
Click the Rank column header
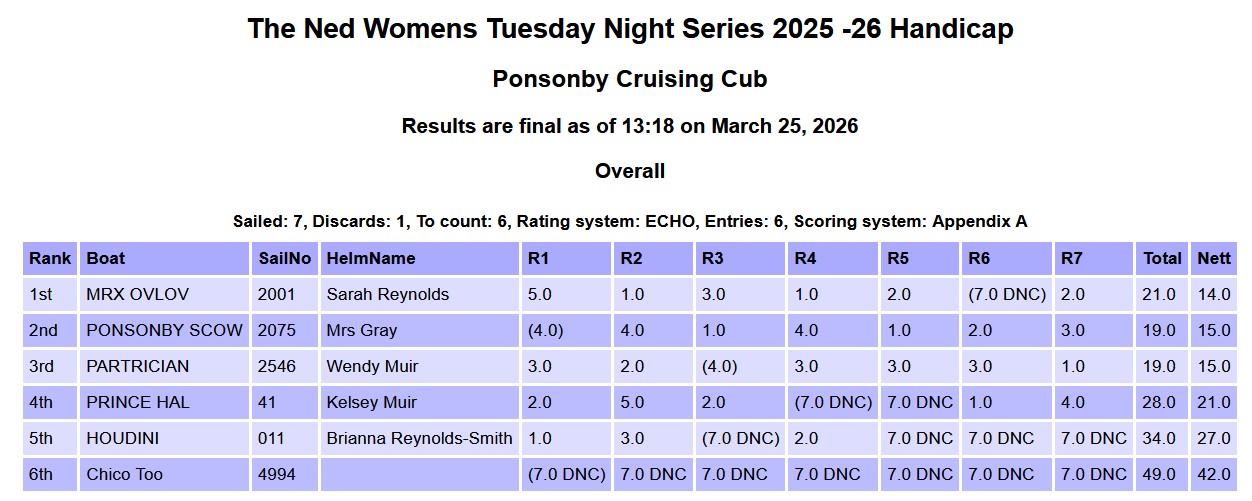pyautogui.click(x=50, y=258)
